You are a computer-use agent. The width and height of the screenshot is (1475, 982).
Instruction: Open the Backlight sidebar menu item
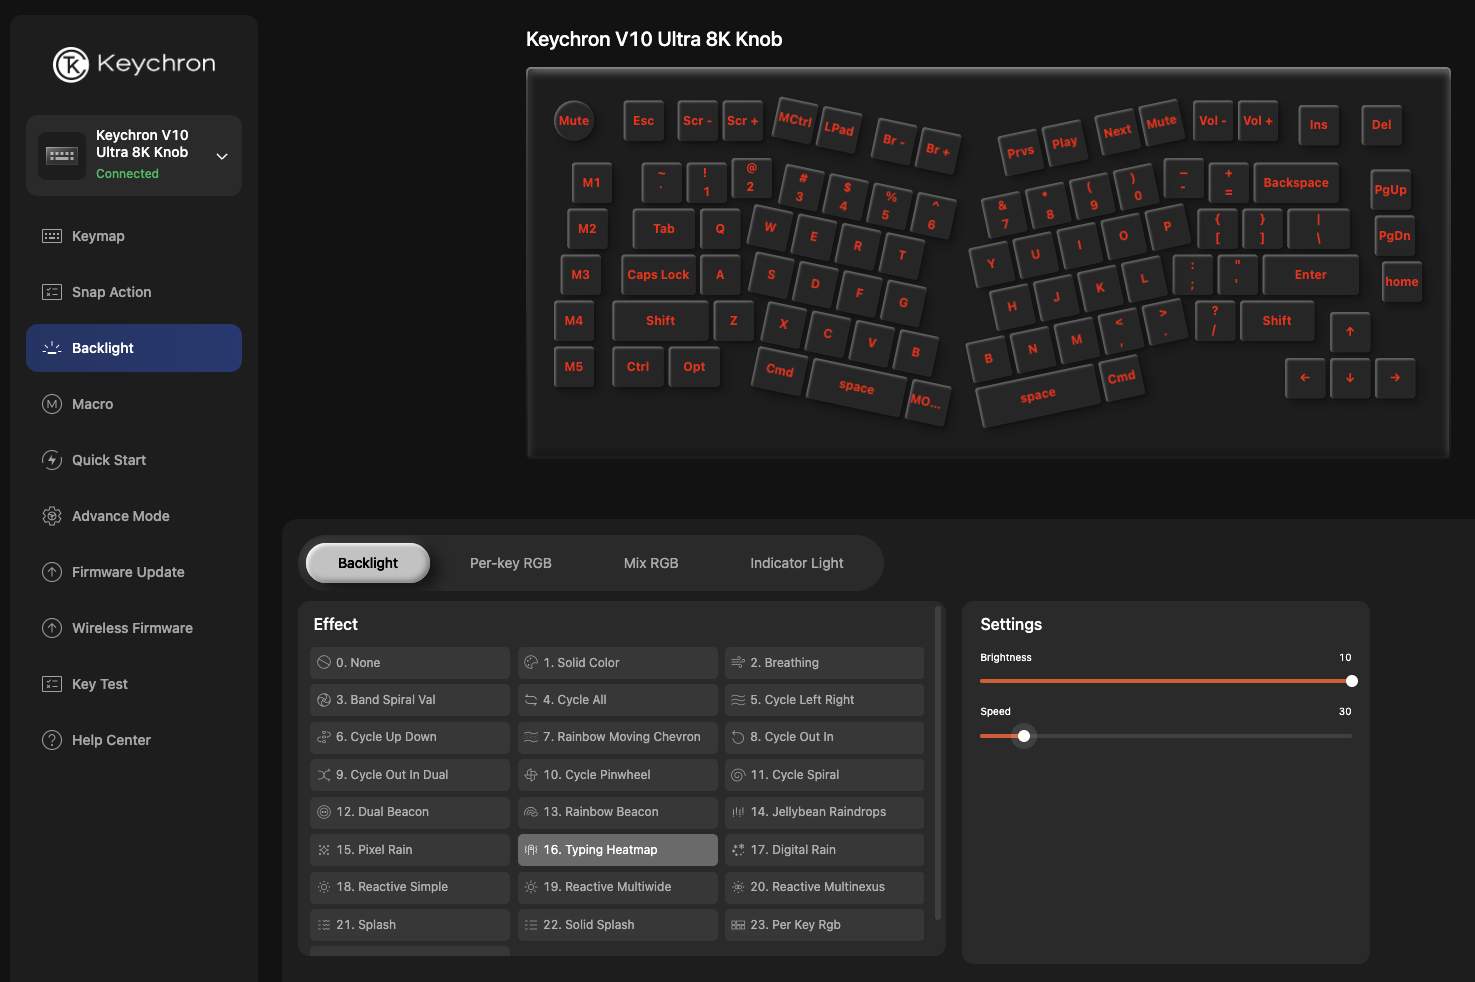tap(134, 348)
